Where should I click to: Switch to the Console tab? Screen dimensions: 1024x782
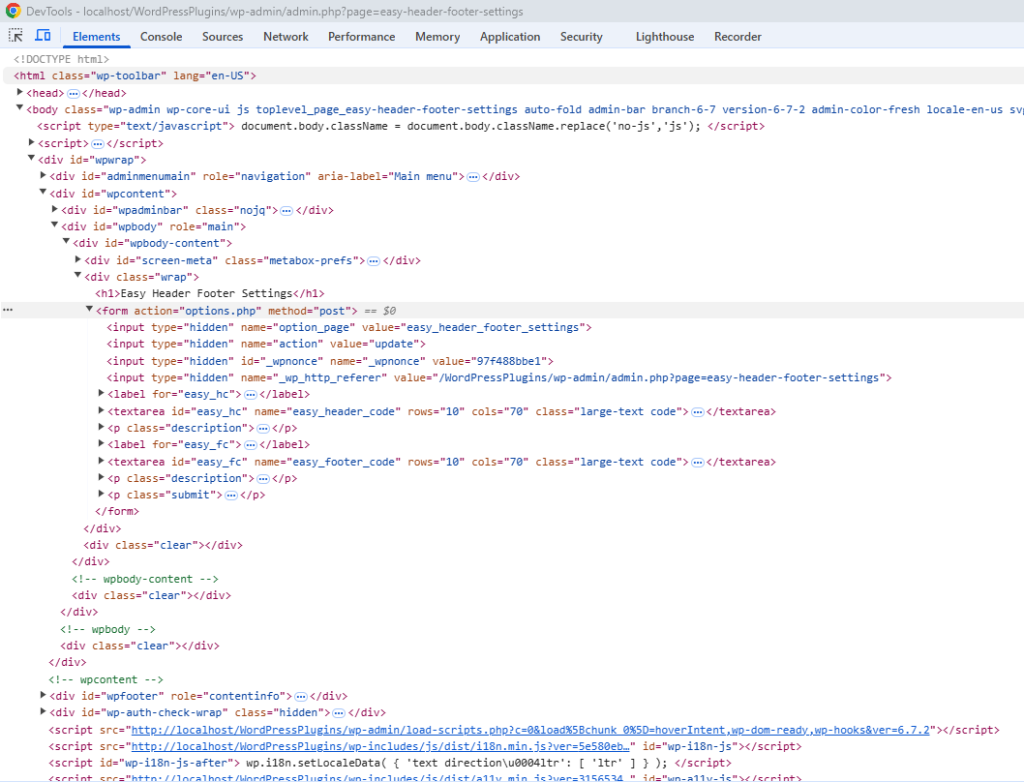[x=161, y=37]
